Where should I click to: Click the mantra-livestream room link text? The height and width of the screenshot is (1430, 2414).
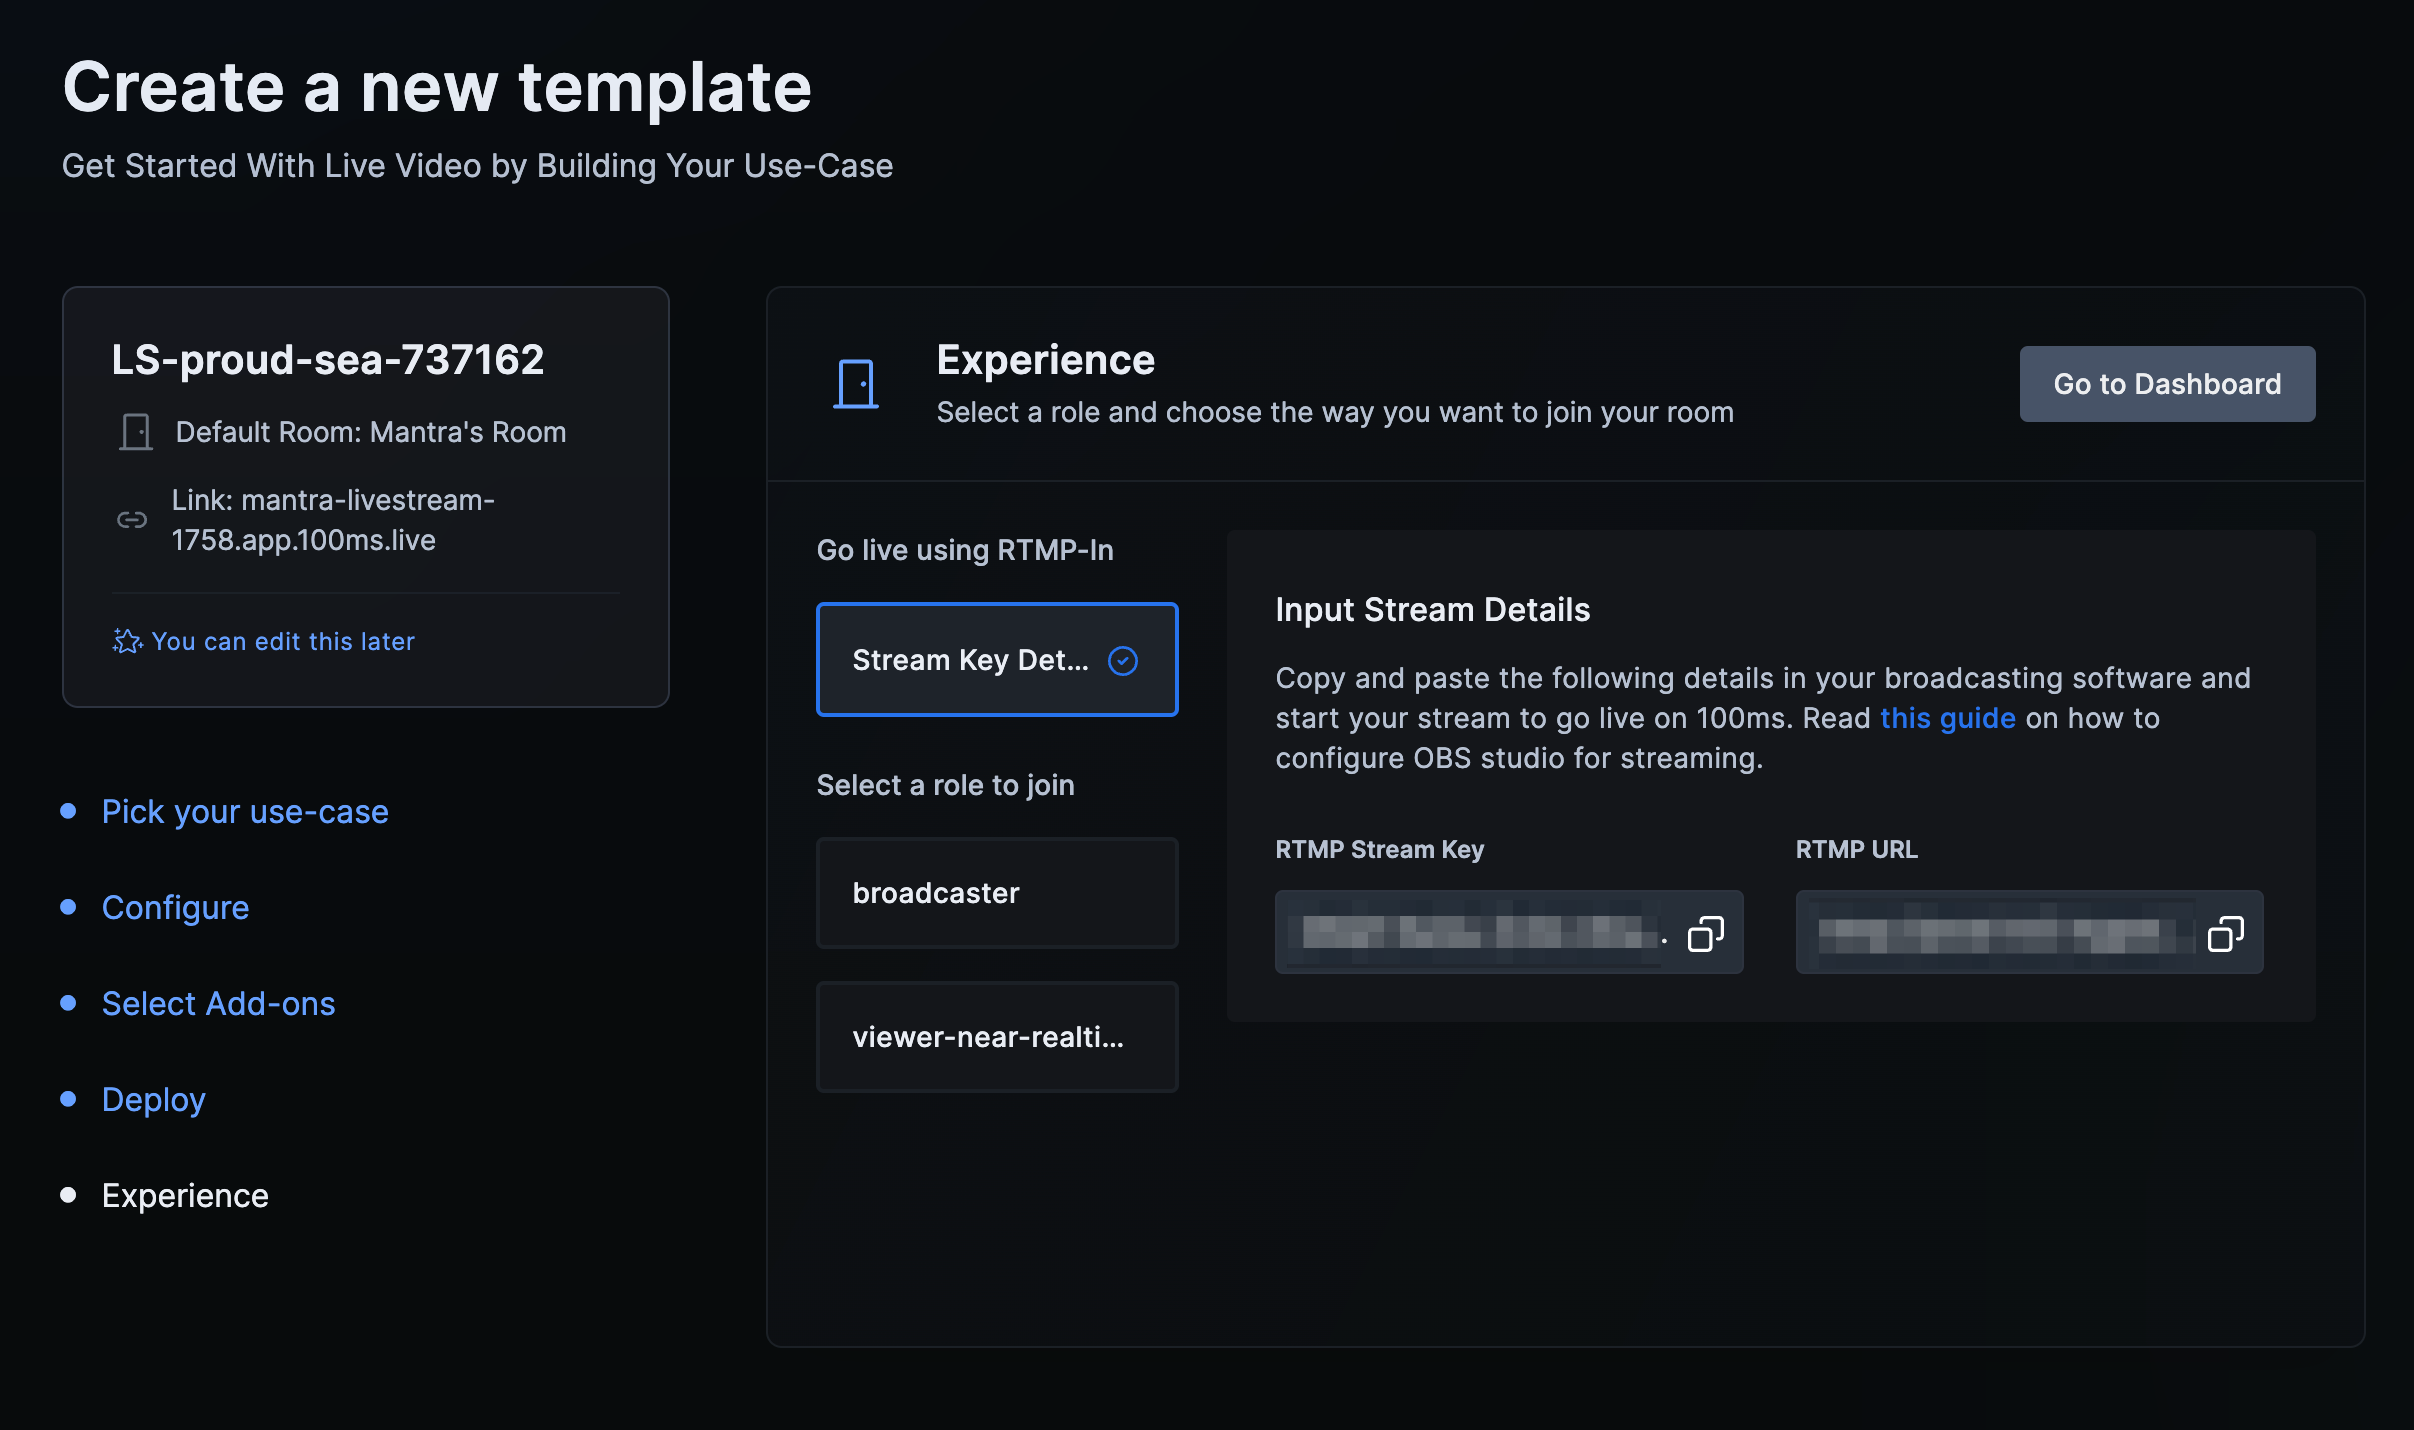334,519
